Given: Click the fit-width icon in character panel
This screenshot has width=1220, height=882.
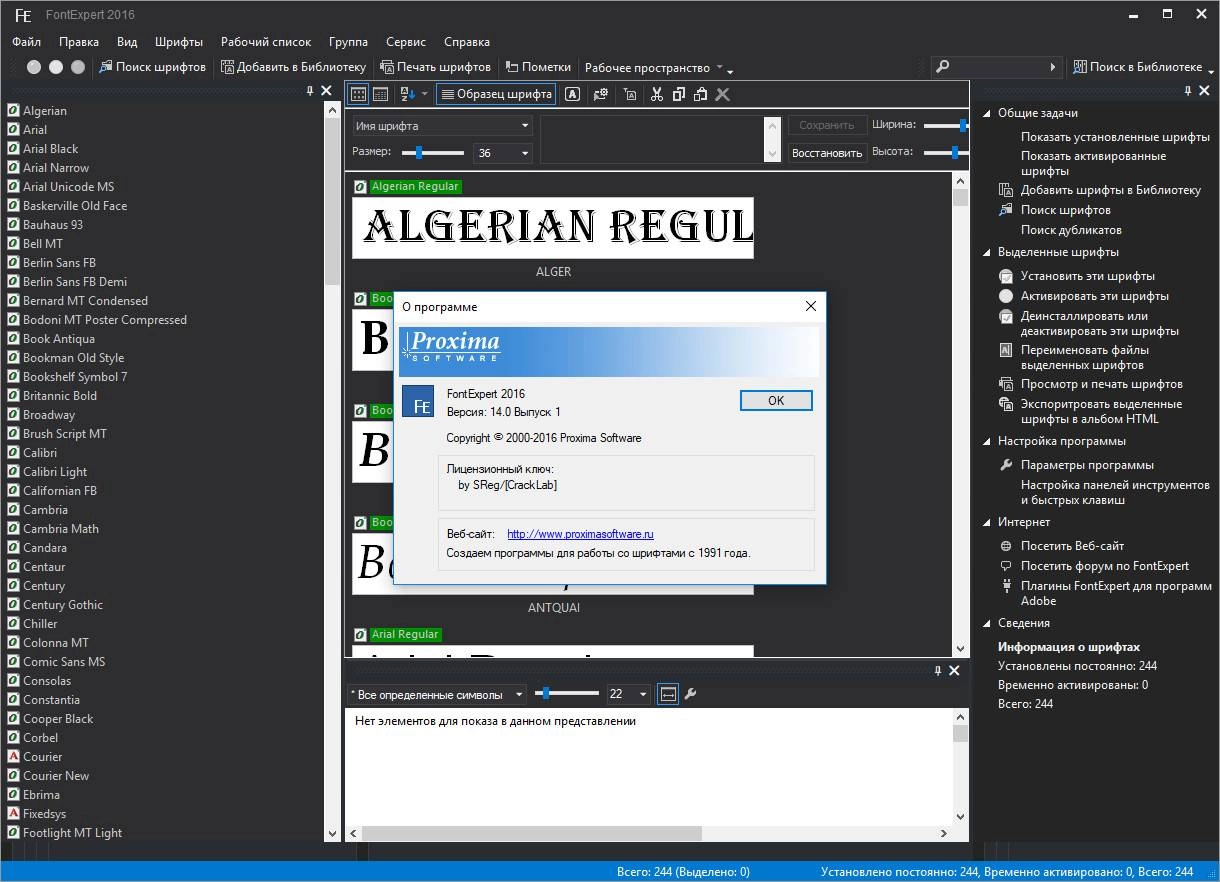Looking at the screenshot, I should (668, 694).
